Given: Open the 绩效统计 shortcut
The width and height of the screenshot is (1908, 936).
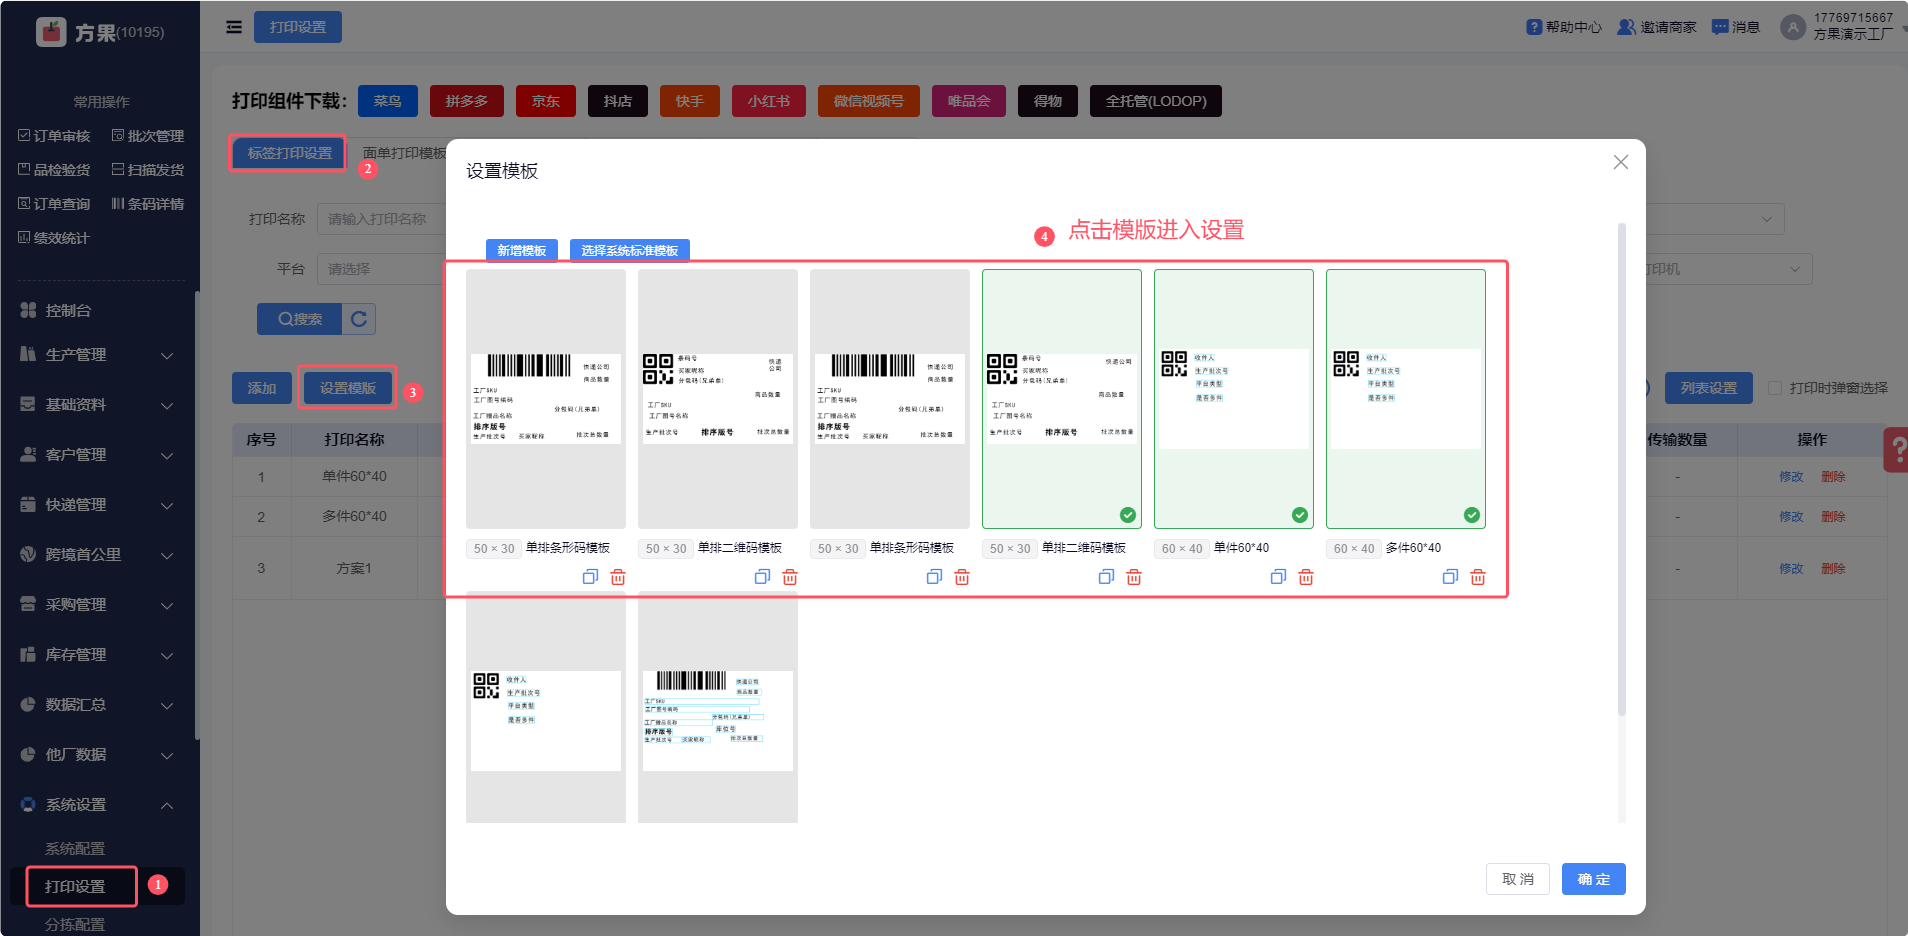Looking at the screenshot, I should (54, 238).
